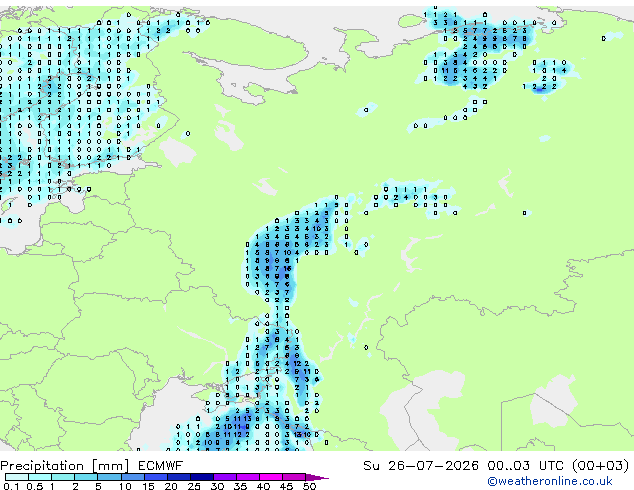Click the '(00+03)' forecast step text
The image size is (634, 490).
pos(601,466)
